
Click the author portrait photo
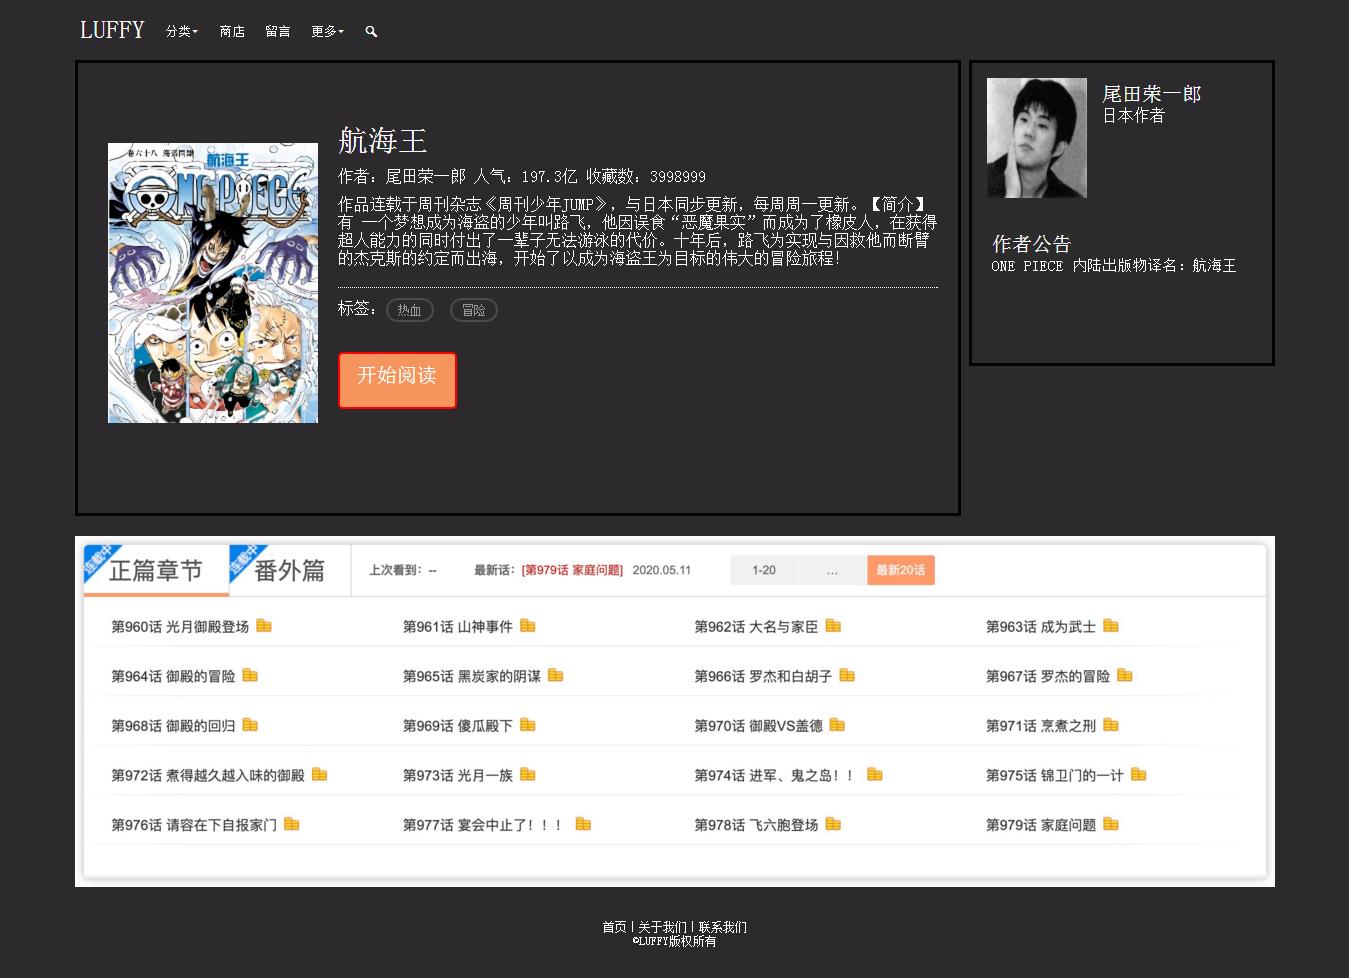coord(1037,138)
